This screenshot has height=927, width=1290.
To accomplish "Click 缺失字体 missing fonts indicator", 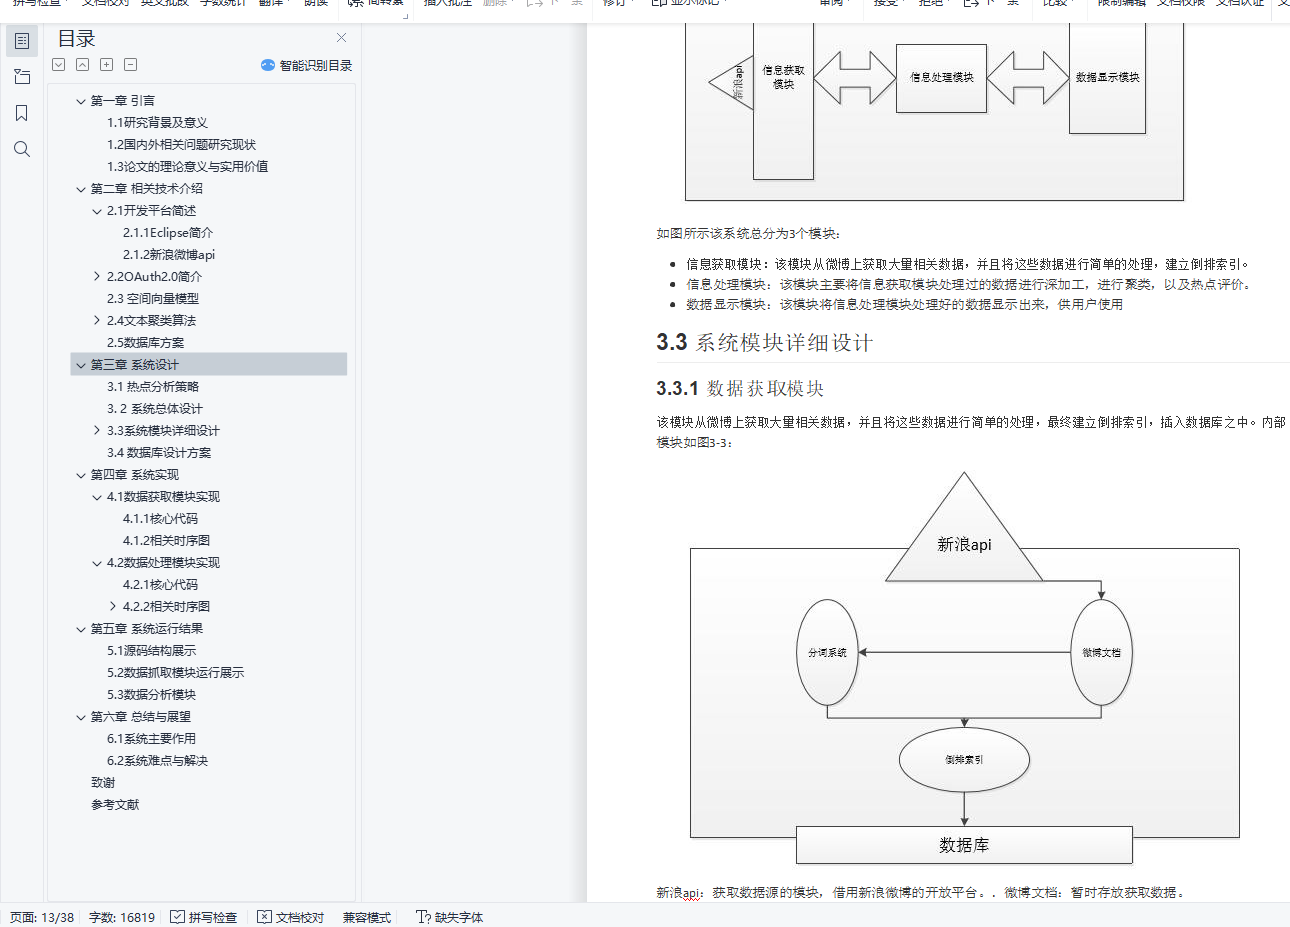I will click(x=449, y=917).
